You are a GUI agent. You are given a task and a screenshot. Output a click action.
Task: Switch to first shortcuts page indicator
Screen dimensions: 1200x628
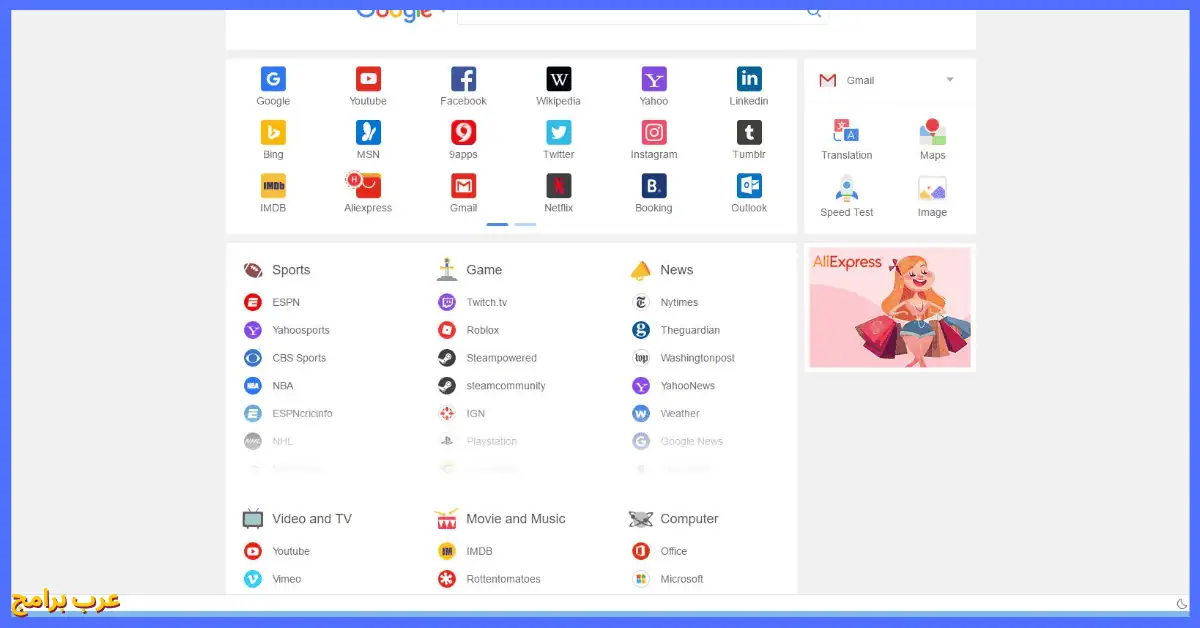coord(497,224)
